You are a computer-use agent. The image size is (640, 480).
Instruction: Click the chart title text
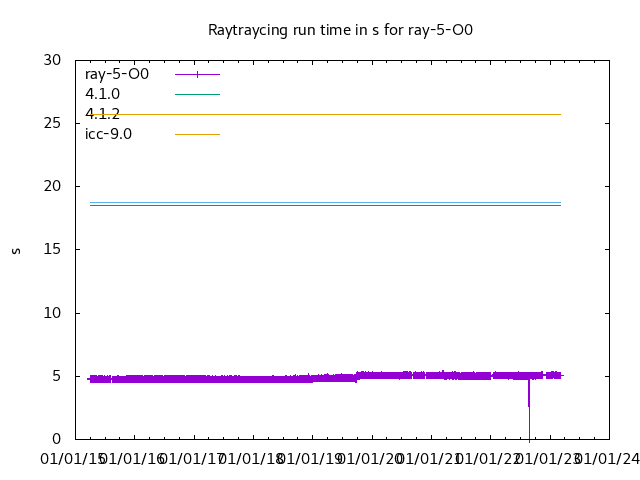[x=340, y=30]
